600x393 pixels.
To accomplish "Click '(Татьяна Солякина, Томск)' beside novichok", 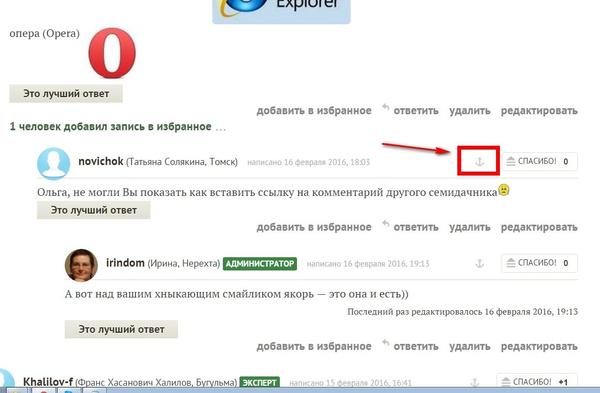I will pos(182,162).
